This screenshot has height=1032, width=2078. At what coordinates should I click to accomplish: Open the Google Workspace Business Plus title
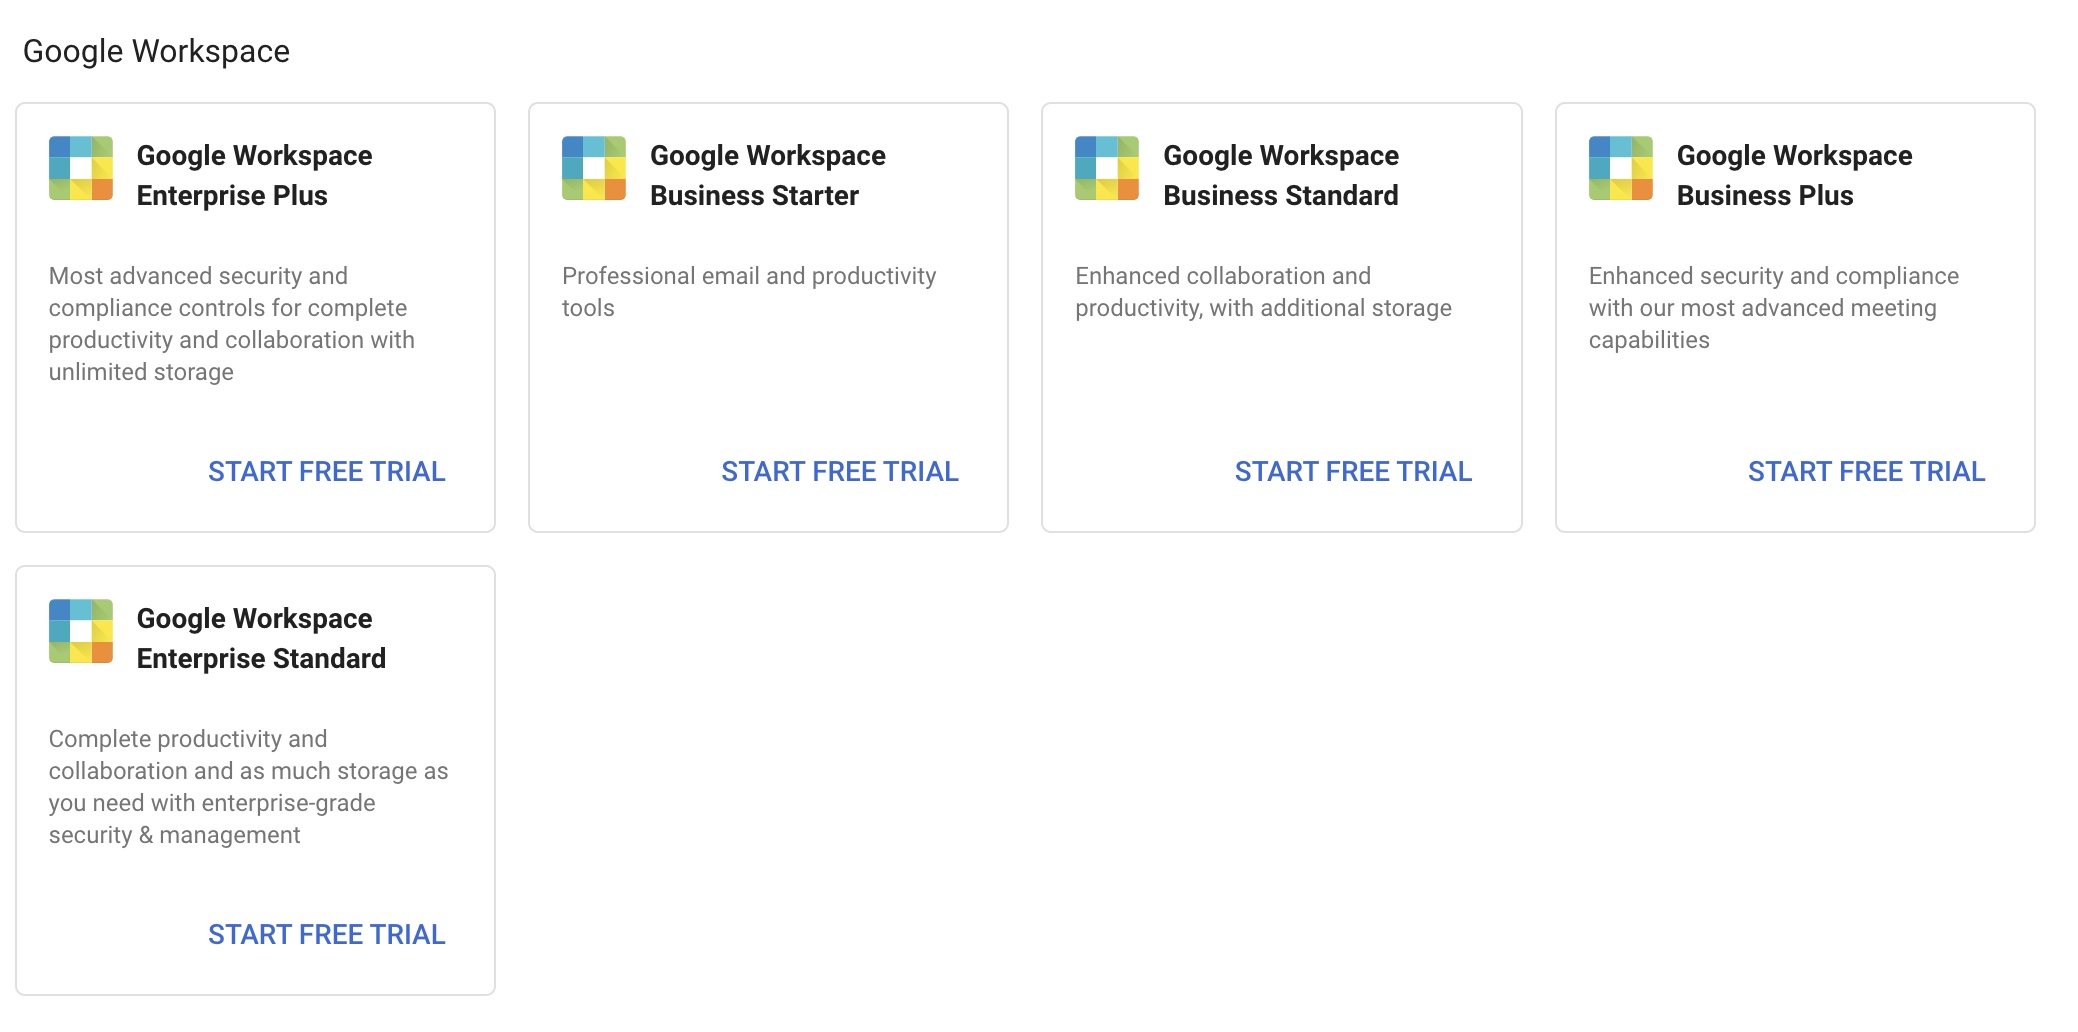click(1795, 175)
